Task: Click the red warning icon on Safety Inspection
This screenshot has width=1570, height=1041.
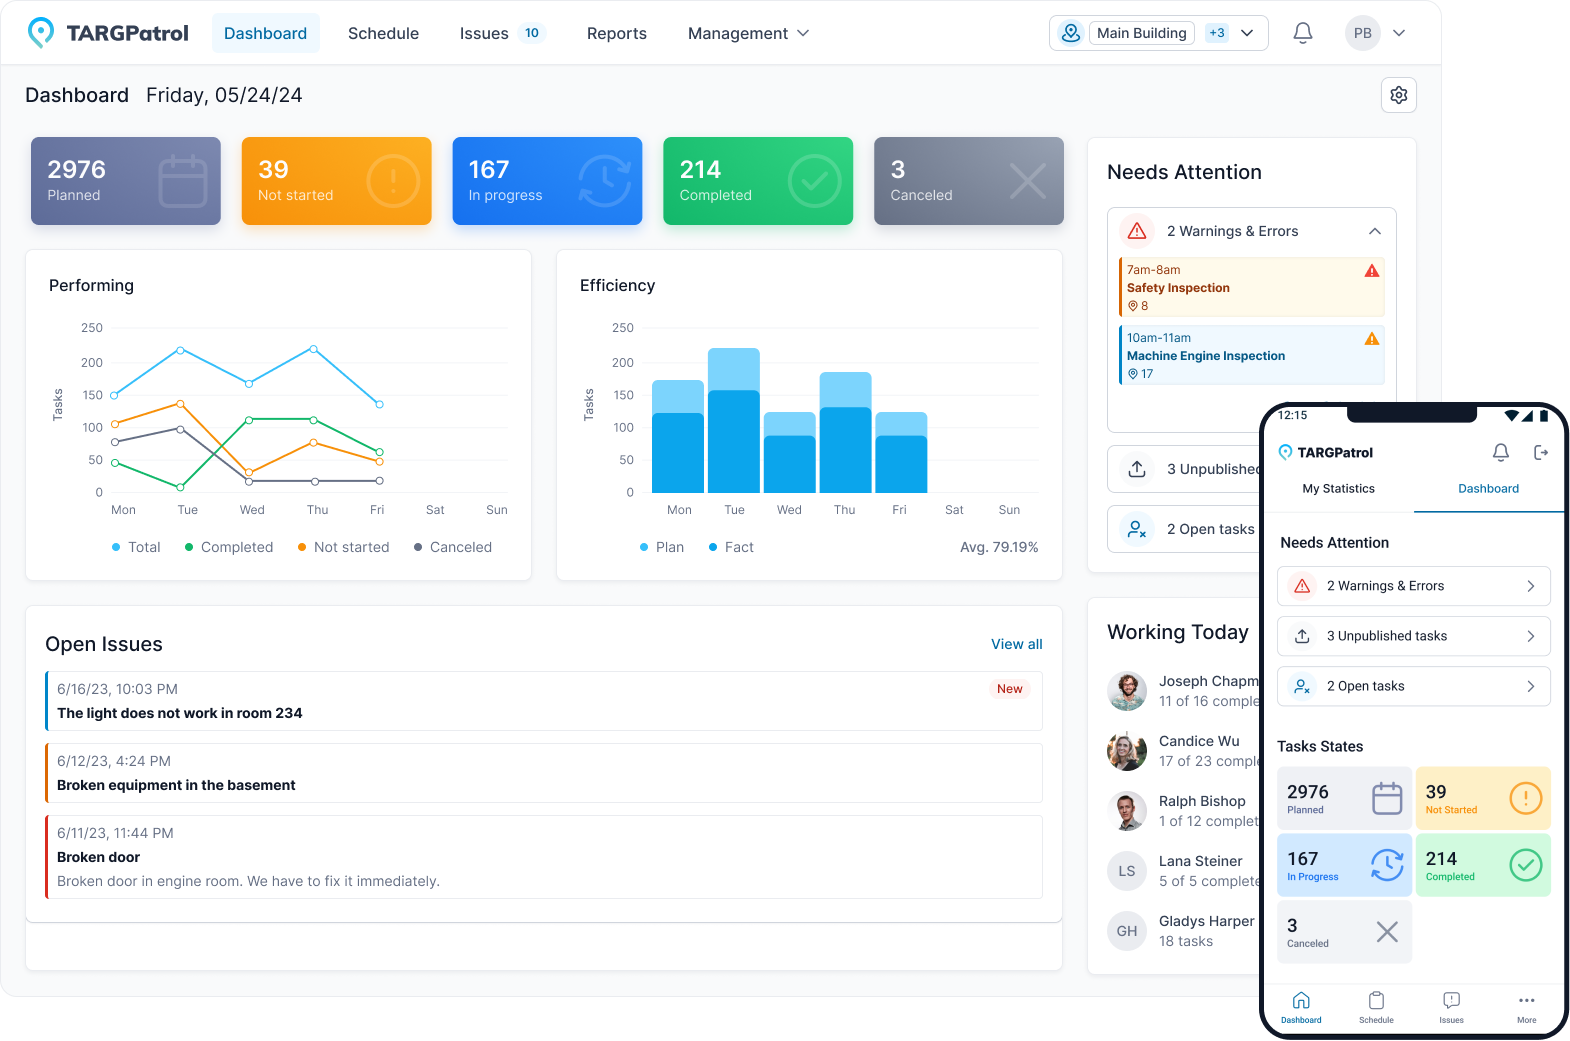Action: (x=1372, y=271)
